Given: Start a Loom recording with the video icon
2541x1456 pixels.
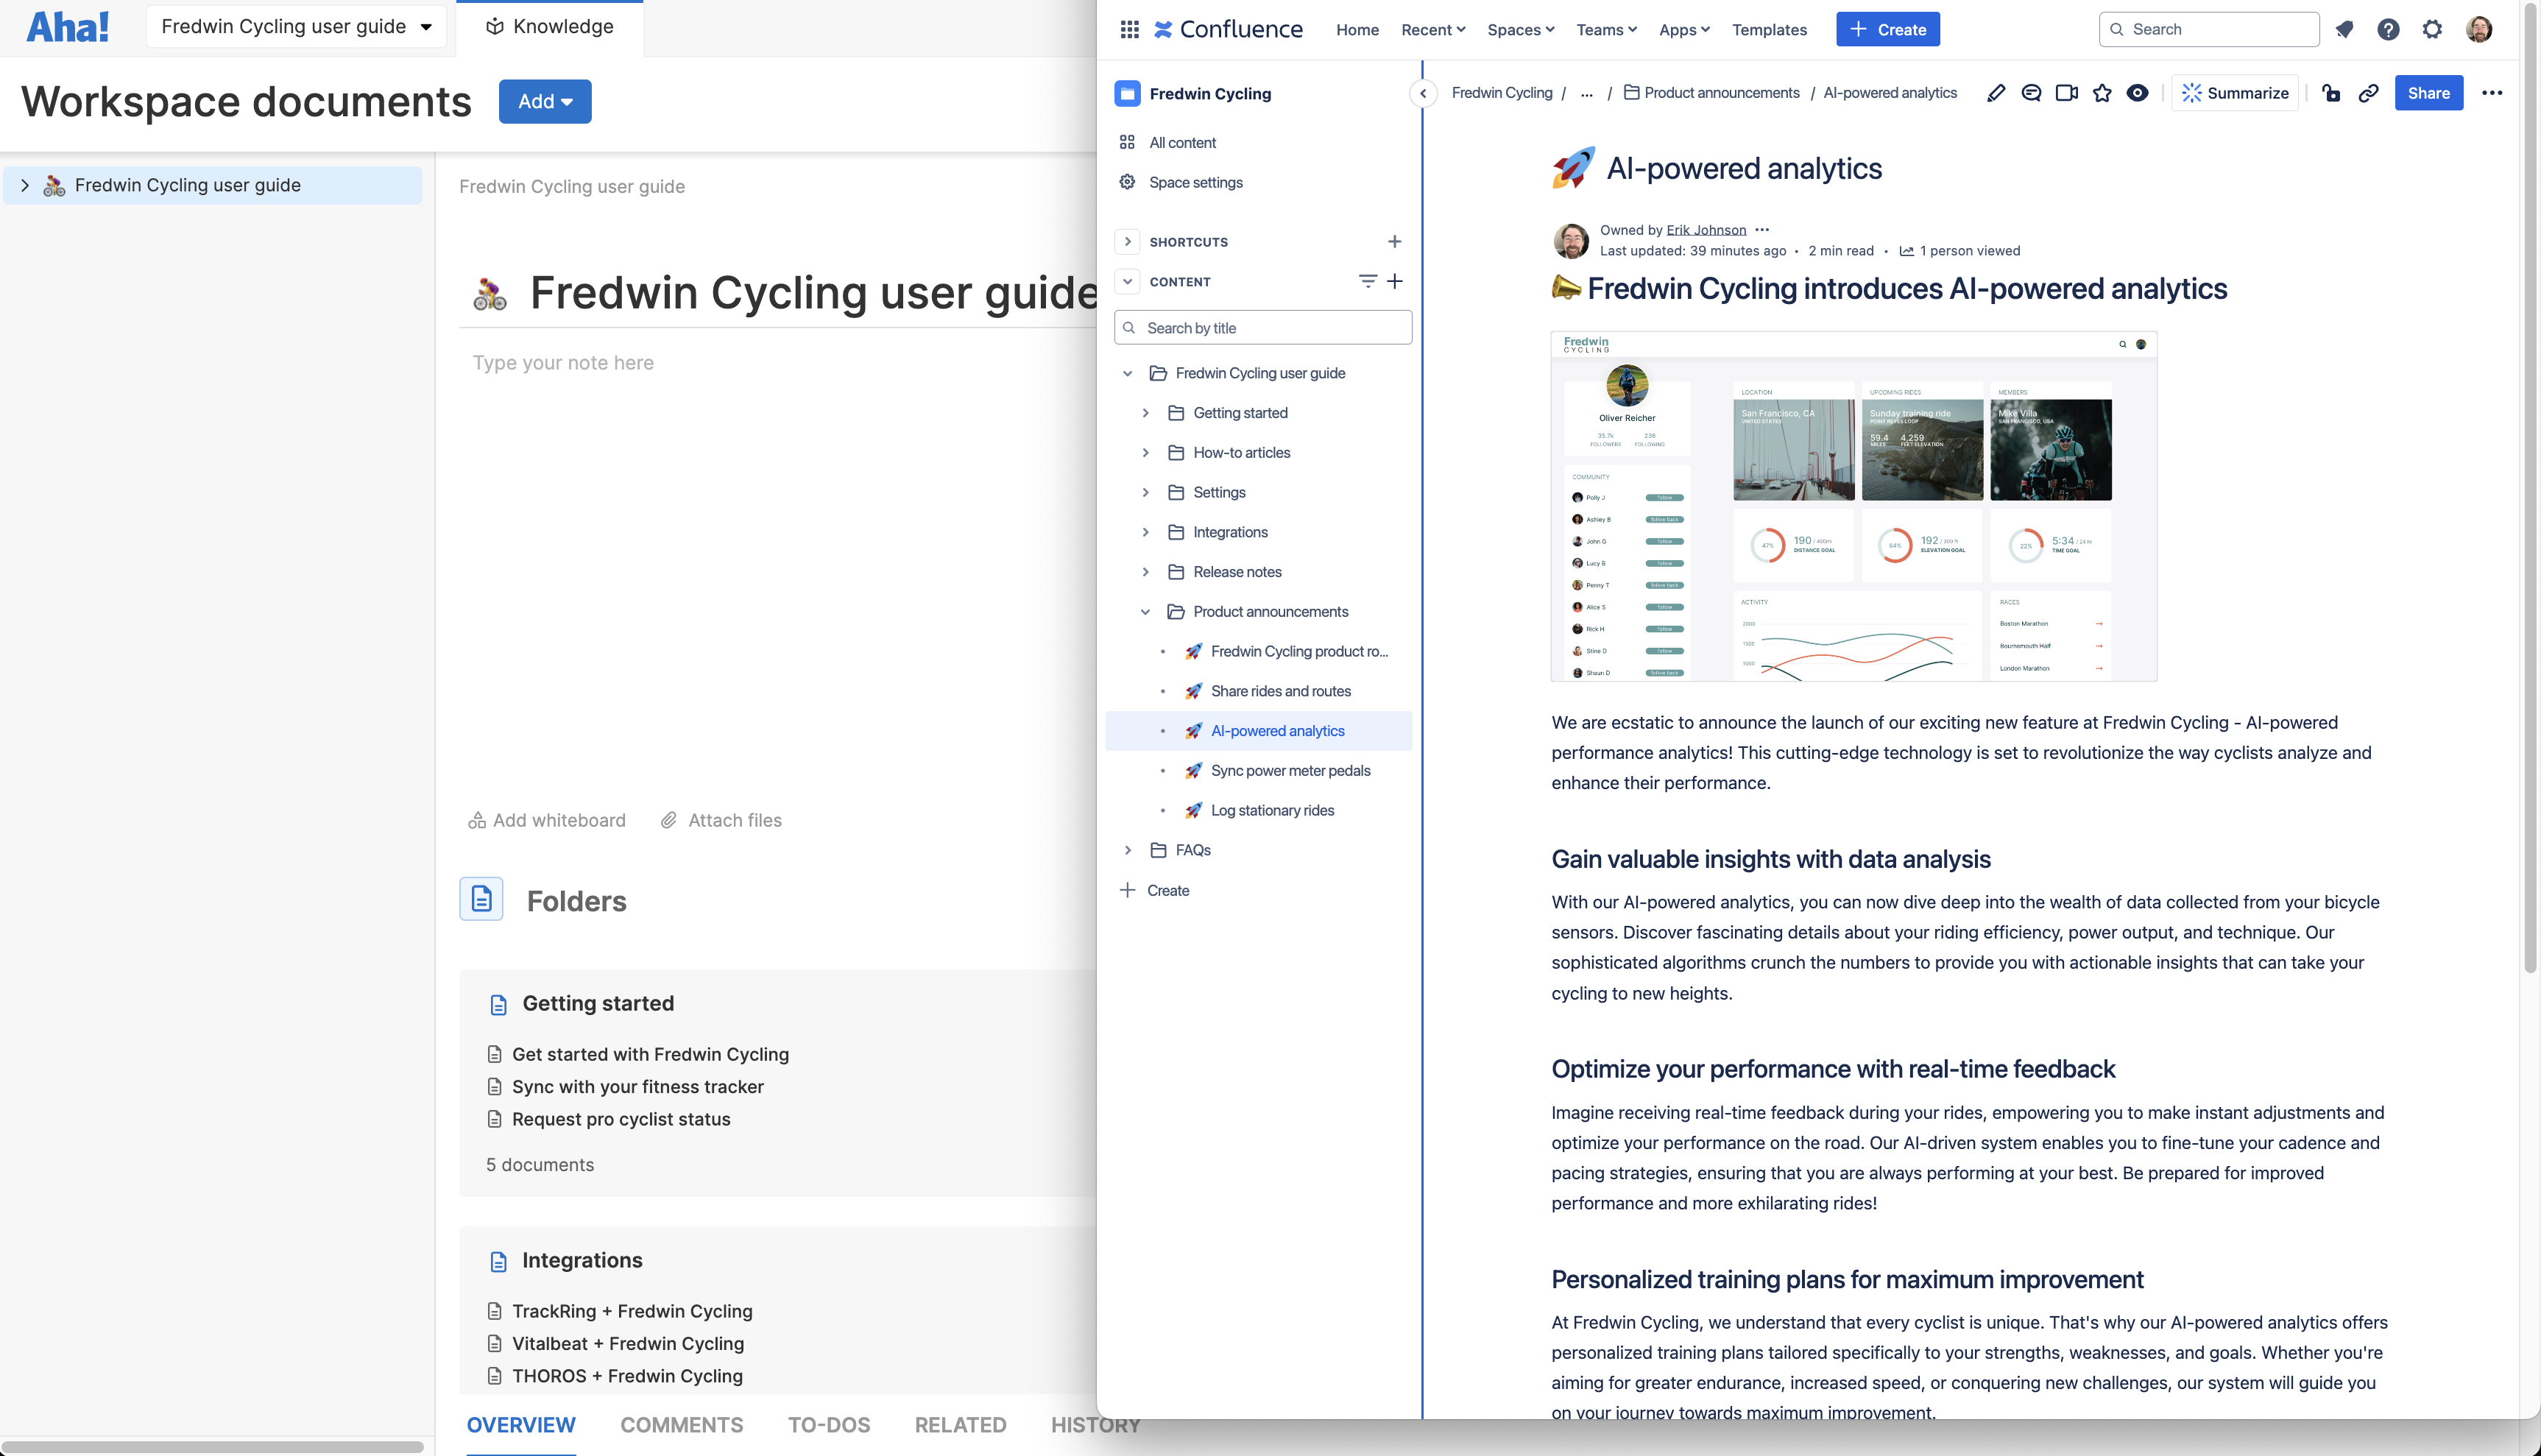Looking at the screenshot, I should coord(2067,93).
